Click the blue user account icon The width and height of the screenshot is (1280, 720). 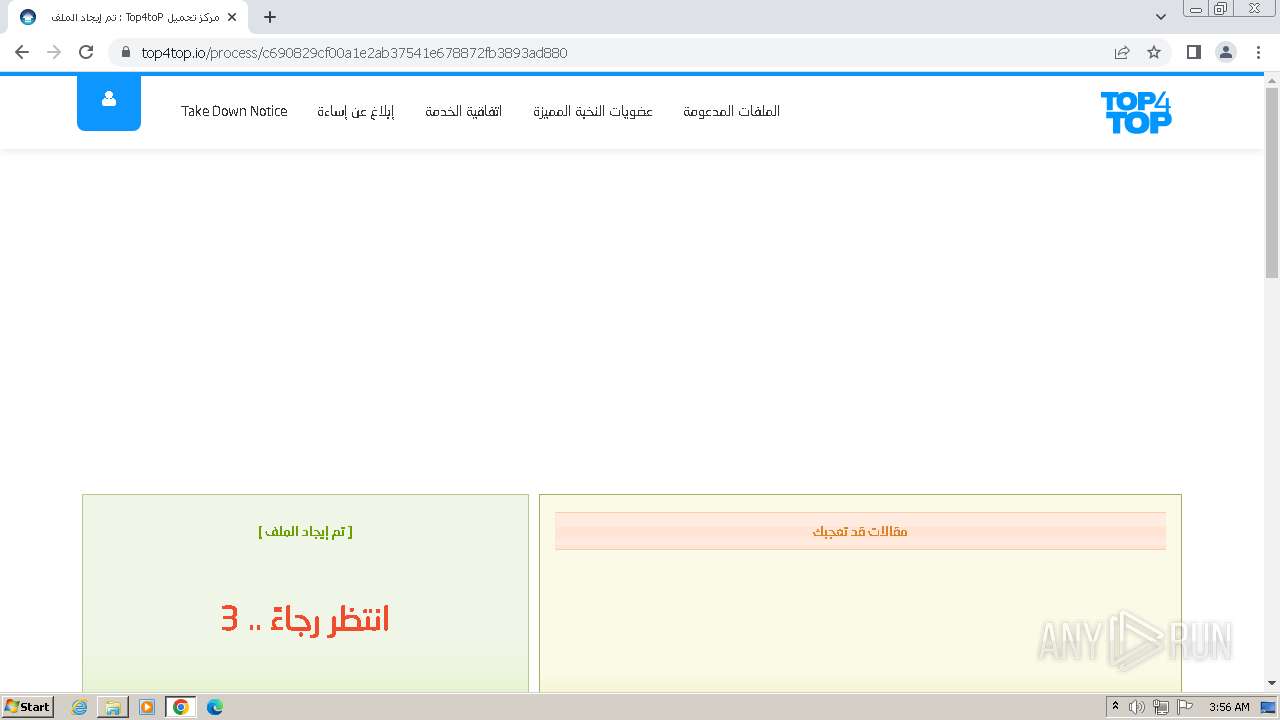[x=109, y=102]
